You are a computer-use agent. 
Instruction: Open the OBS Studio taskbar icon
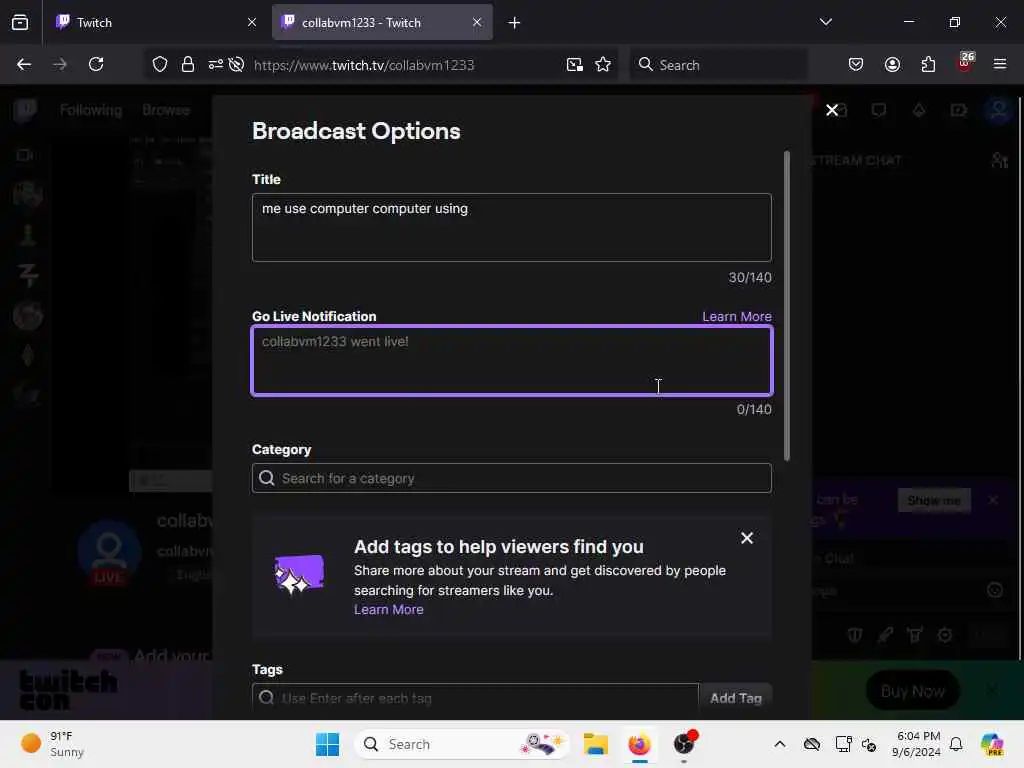click(684, 744)
